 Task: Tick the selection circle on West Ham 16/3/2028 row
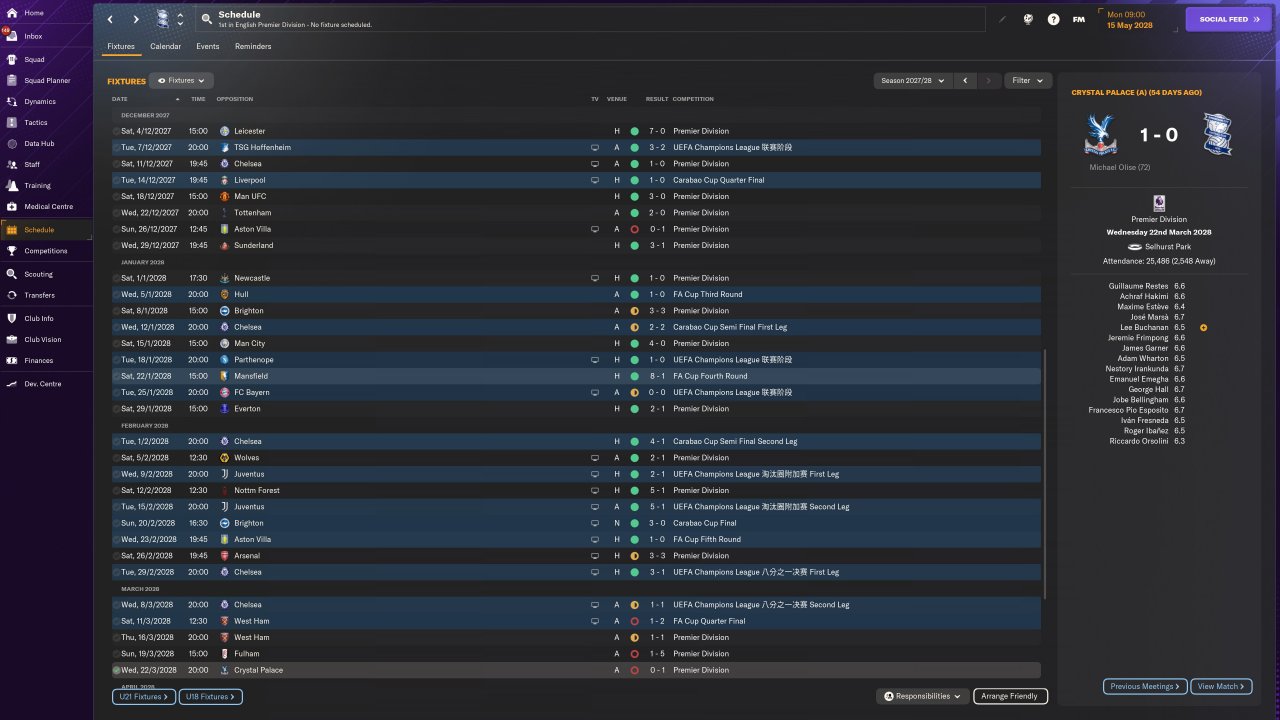pos(116,637)
